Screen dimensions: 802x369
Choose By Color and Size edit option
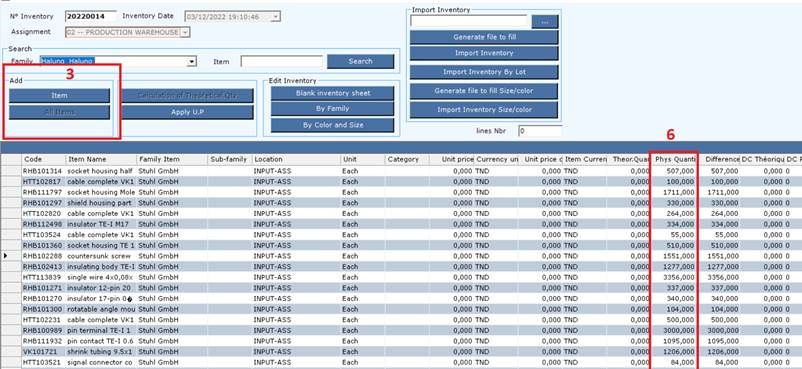pos(332,125)
